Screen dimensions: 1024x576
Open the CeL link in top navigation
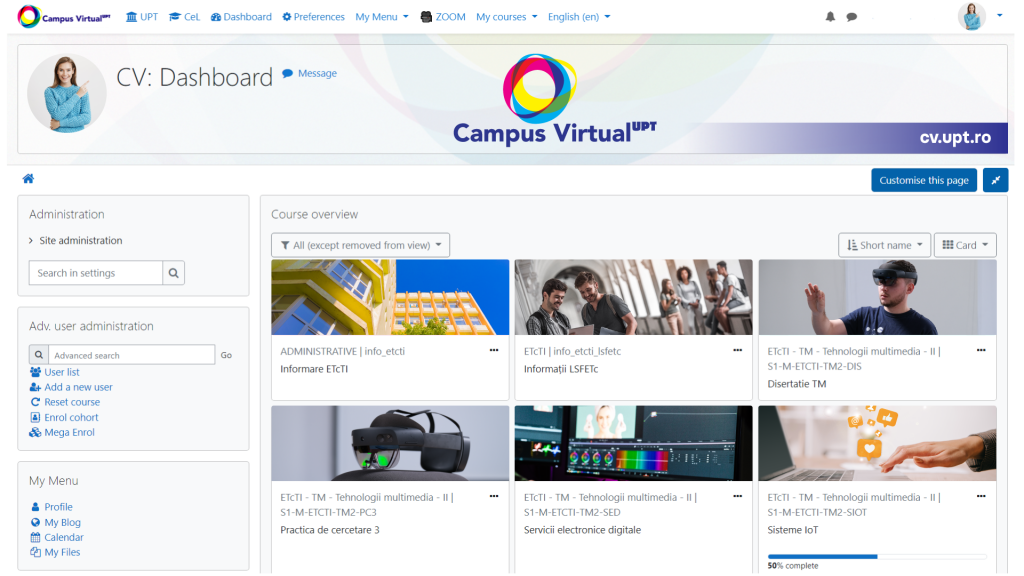[184, 17]
